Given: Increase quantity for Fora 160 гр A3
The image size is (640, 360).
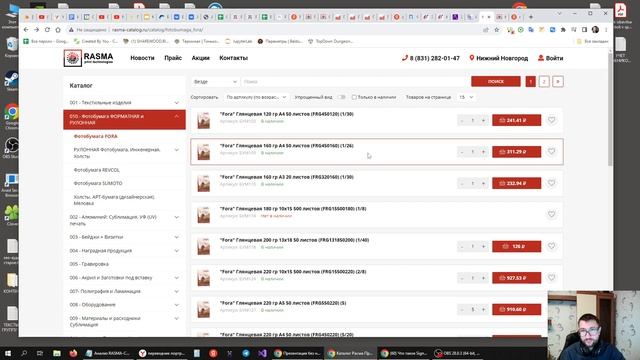Looking at the screenshot, I should [483, 183].
